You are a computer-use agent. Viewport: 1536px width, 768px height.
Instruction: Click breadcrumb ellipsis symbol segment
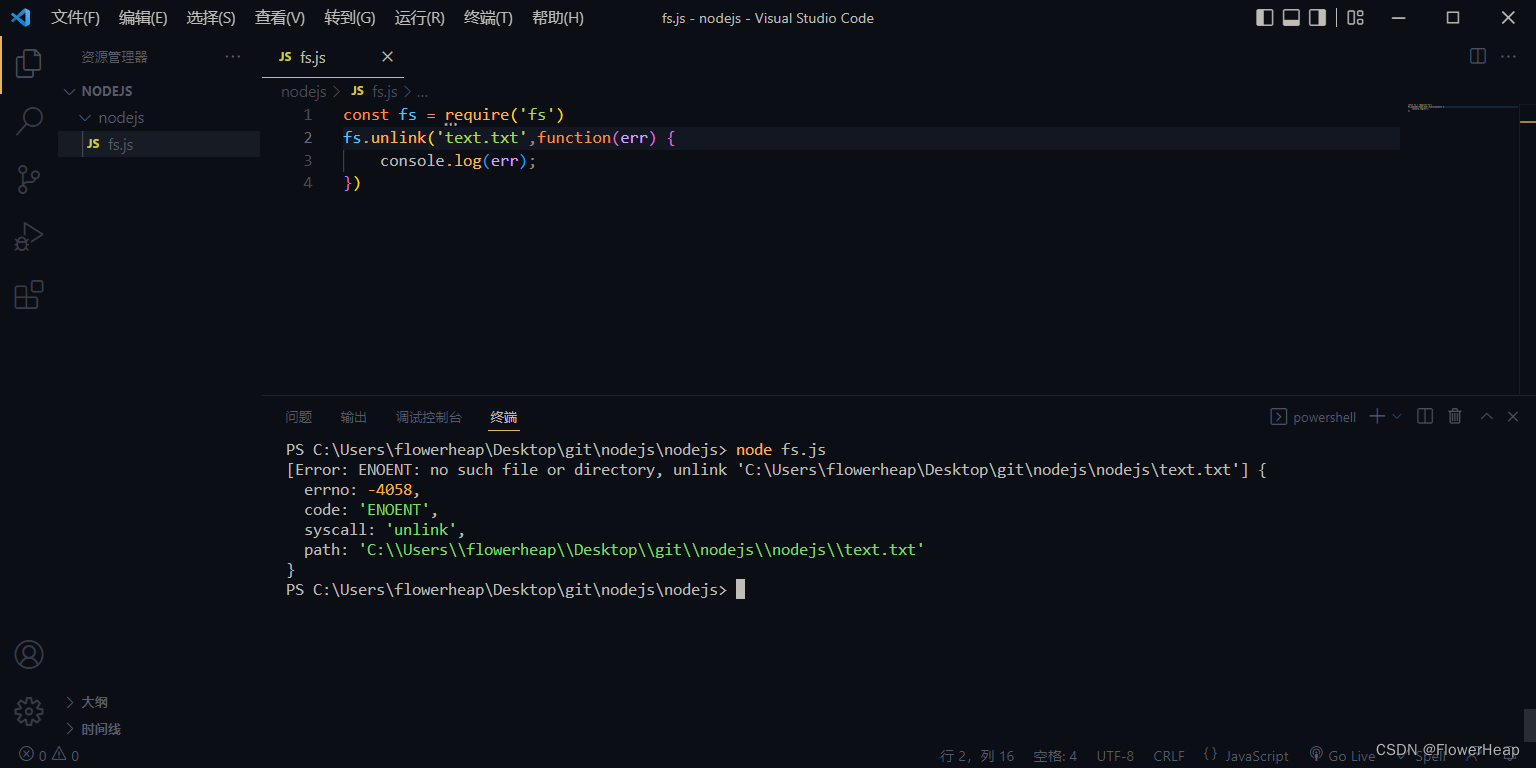(422, 91)
